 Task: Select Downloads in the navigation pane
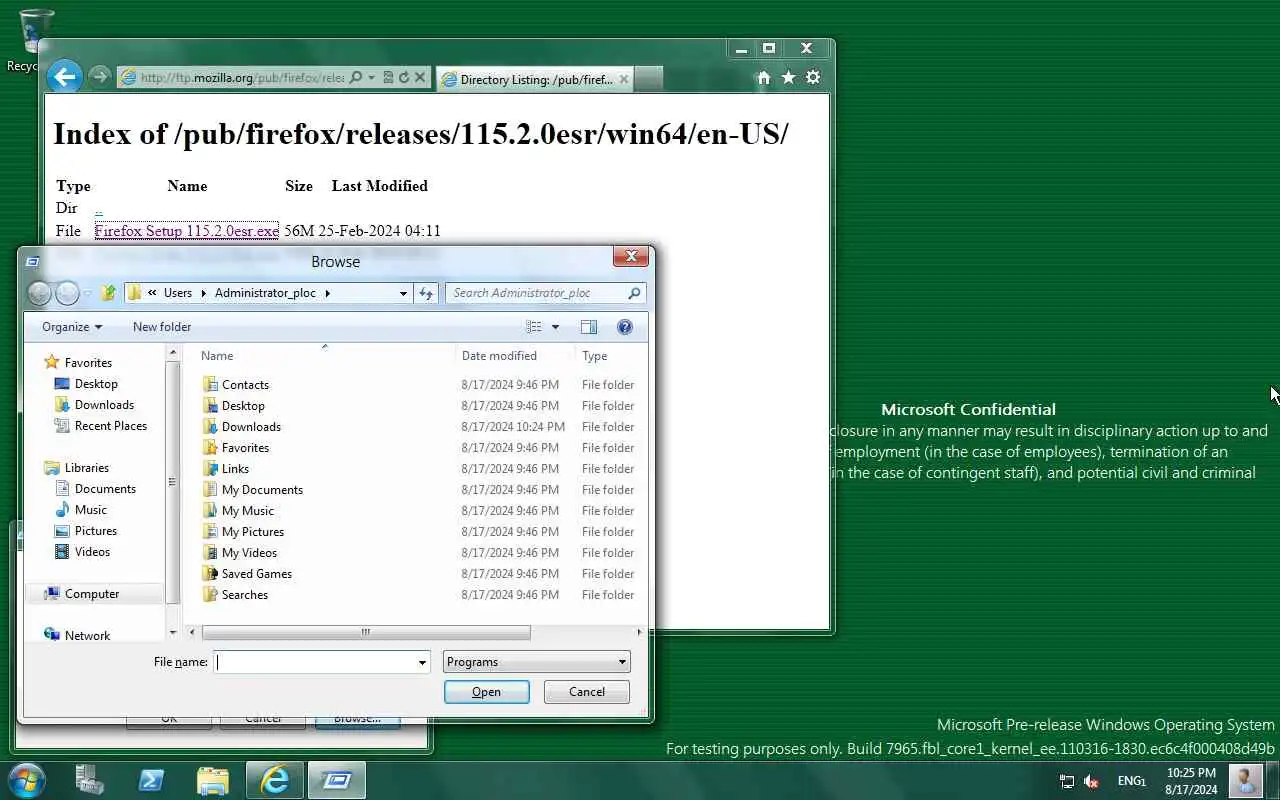tap(104, 405)
